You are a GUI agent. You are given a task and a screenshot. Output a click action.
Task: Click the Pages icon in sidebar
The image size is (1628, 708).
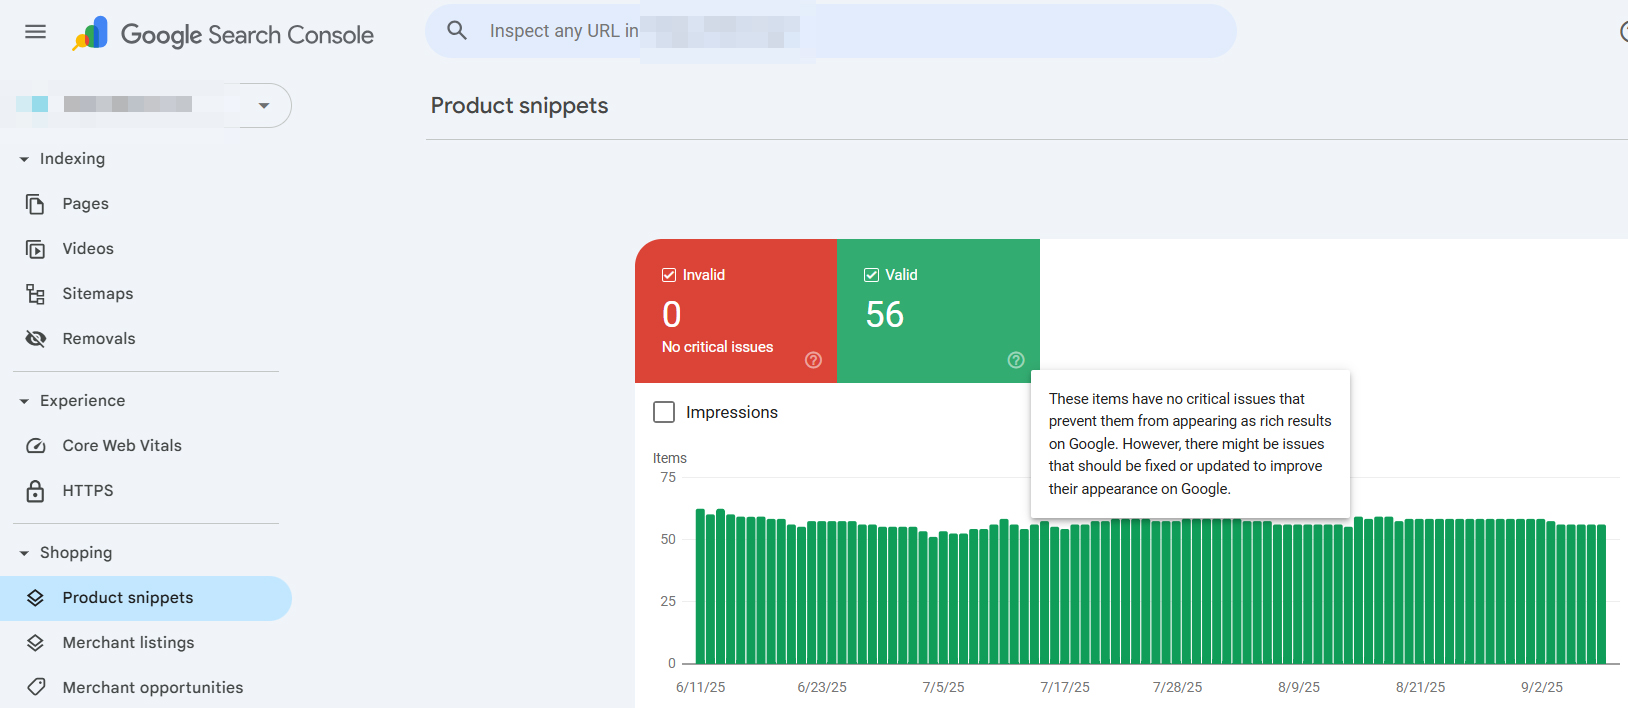[x=35, y=204]
